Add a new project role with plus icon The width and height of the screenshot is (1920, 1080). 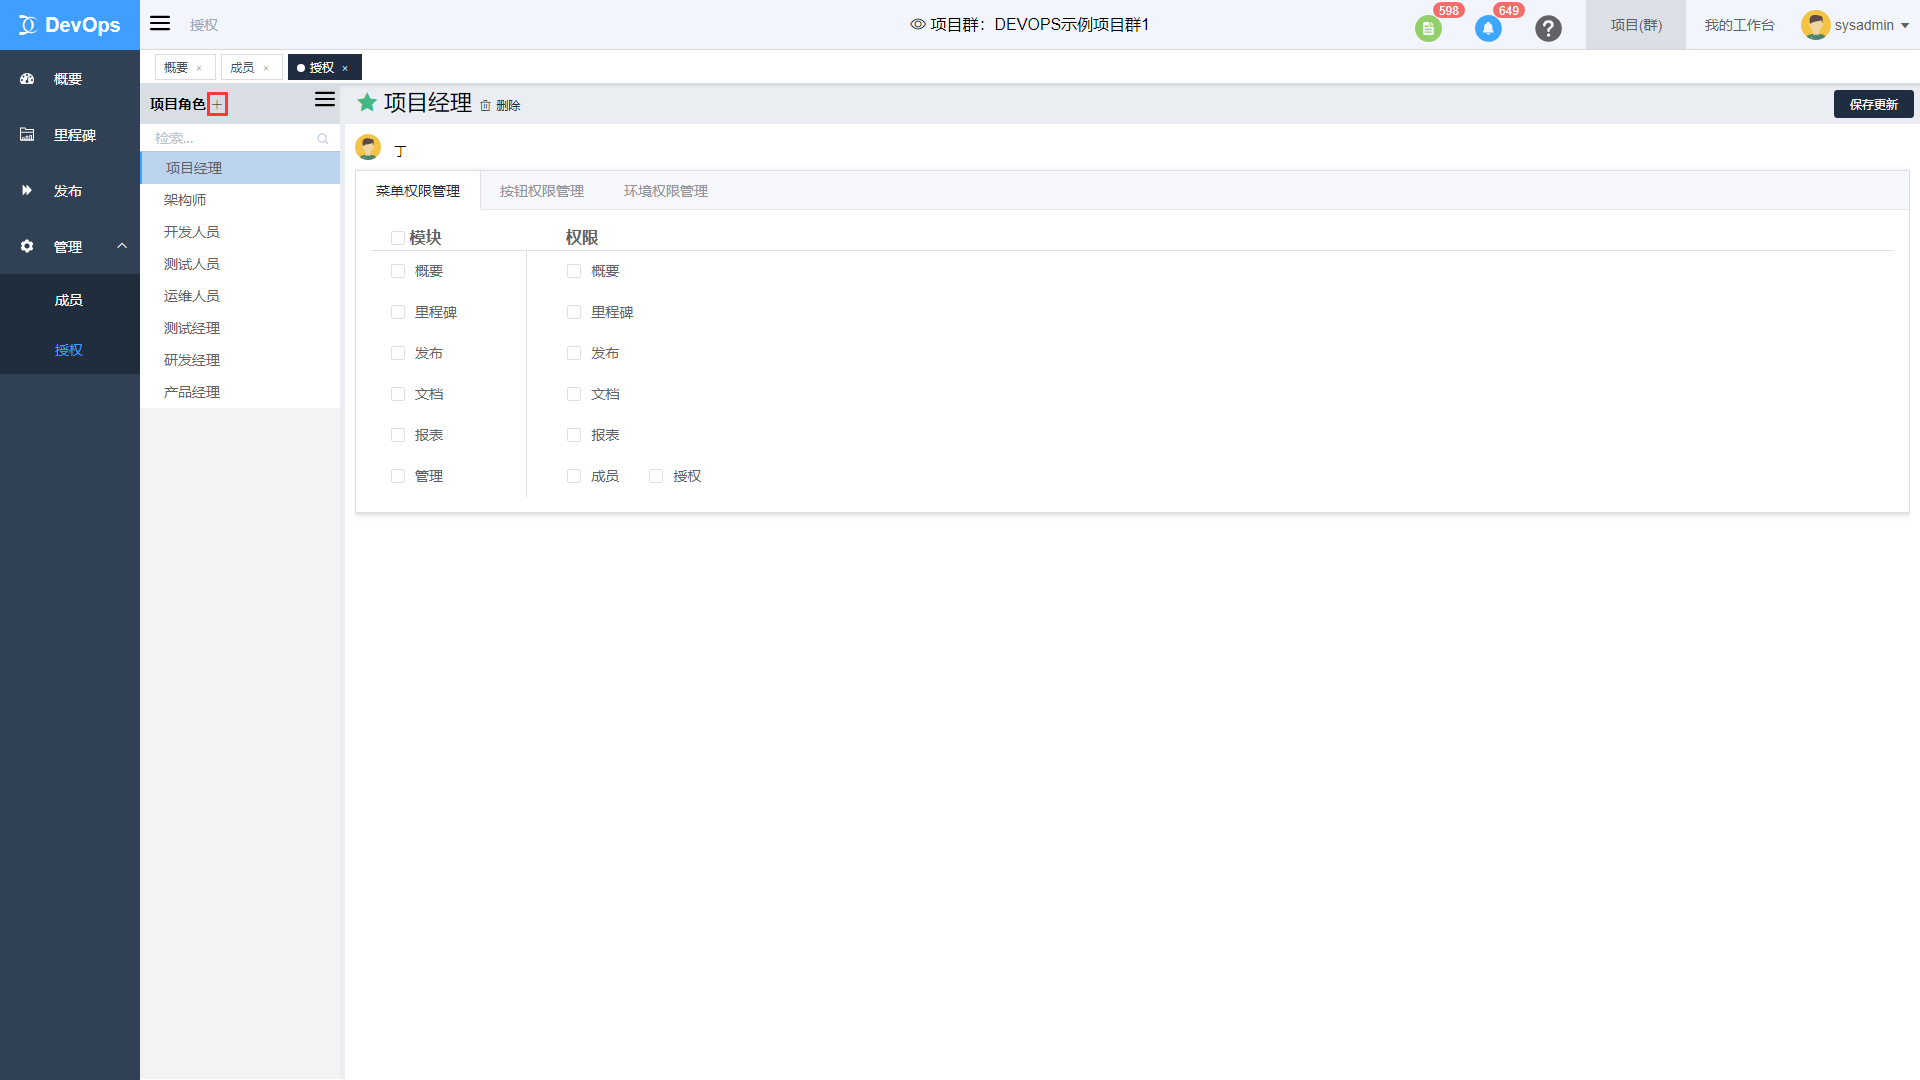[x=217, y=104]
